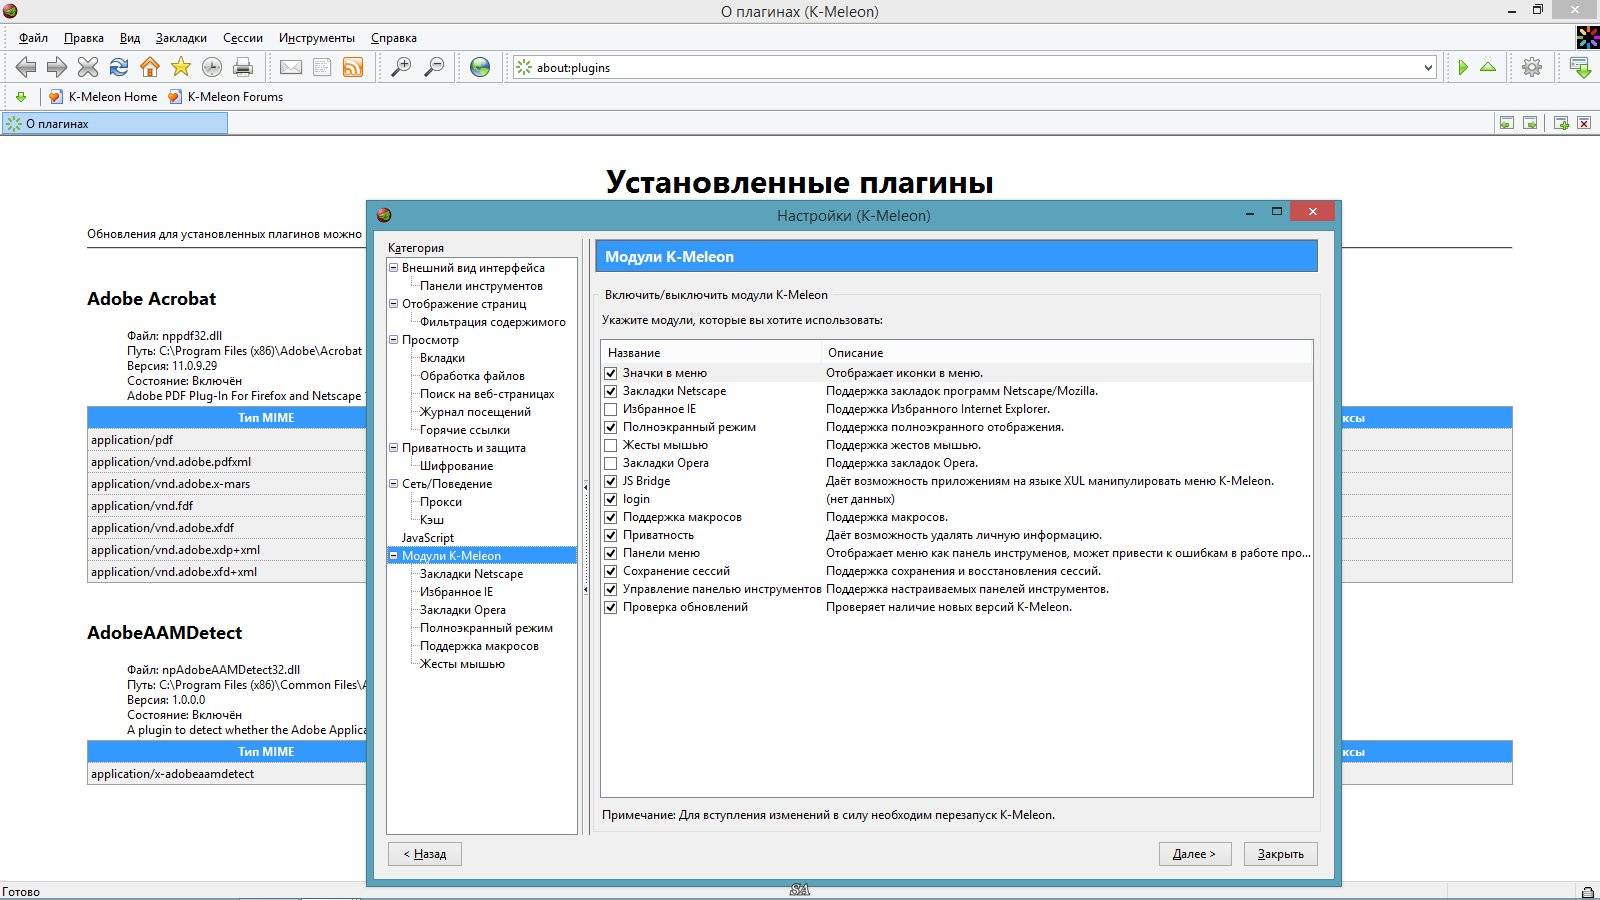The height and width of the screenshot is (900, 1600).
Task: Open bookmarks with the star icon
Action: pyautogui.click(x=181, y=67)
